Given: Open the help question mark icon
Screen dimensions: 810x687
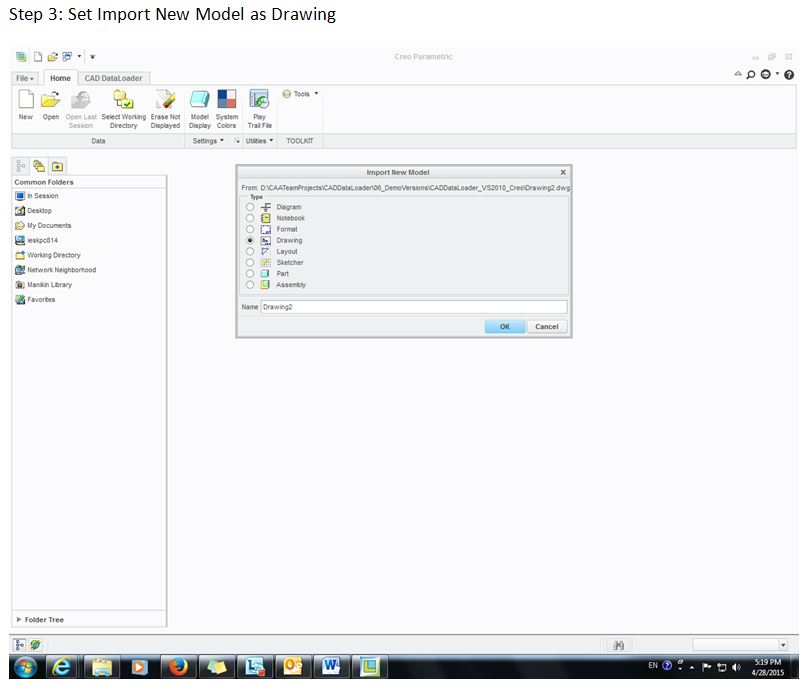Looking at the screenshot, I should pos(789,75).
